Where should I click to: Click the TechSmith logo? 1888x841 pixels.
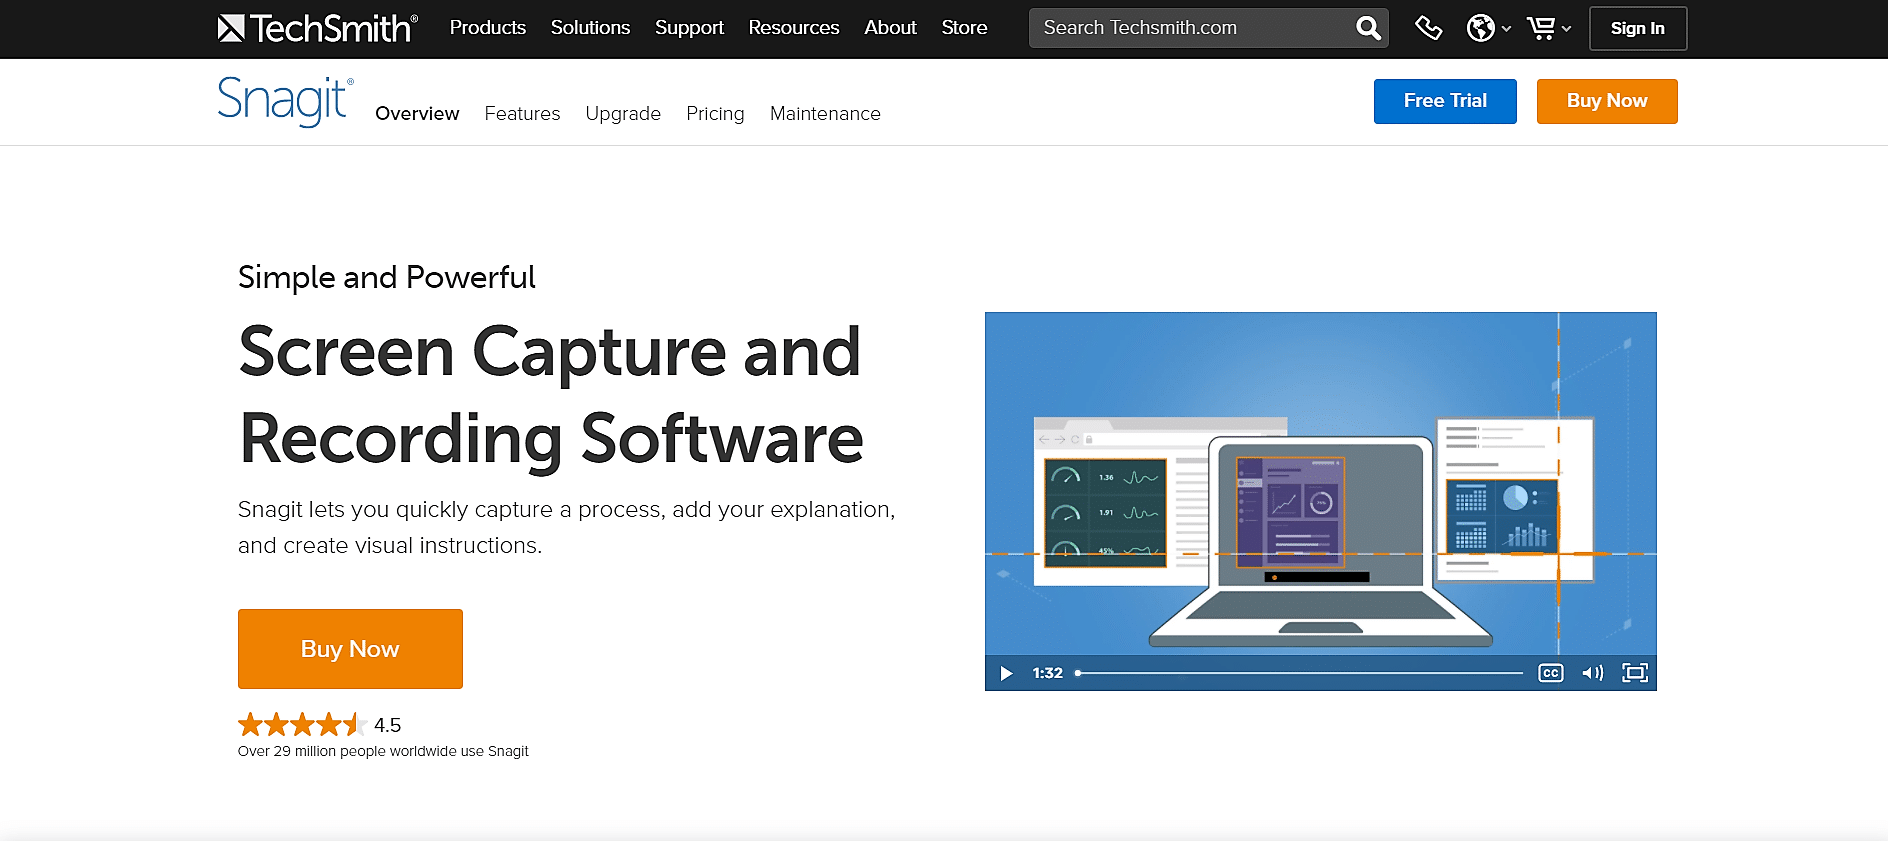pyautogui.click(x=317, y=28)
